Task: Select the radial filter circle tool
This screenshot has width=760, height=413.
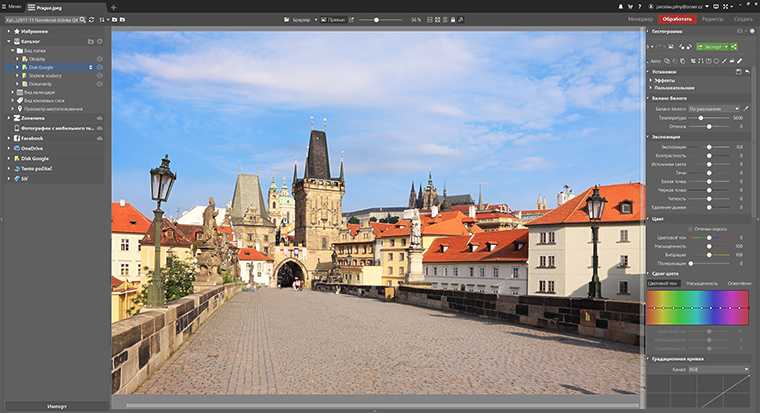Action: point(716,61)
